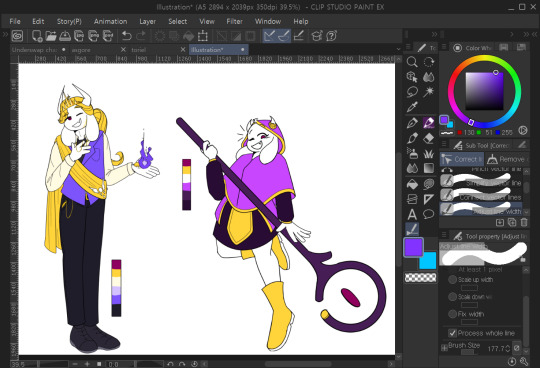
Task: Delete sub tool with trash icon
Action: point(524,222)
